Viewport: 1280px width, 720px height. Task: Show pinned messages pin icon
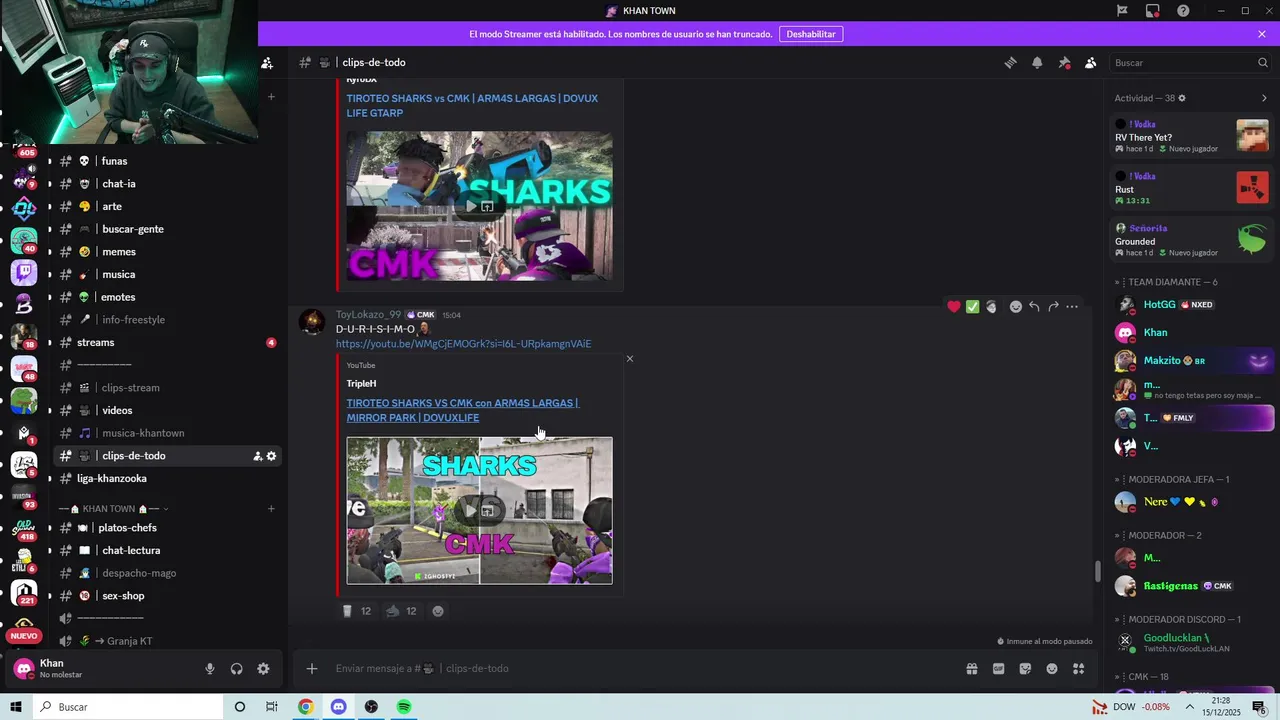tap(1064, 62)
